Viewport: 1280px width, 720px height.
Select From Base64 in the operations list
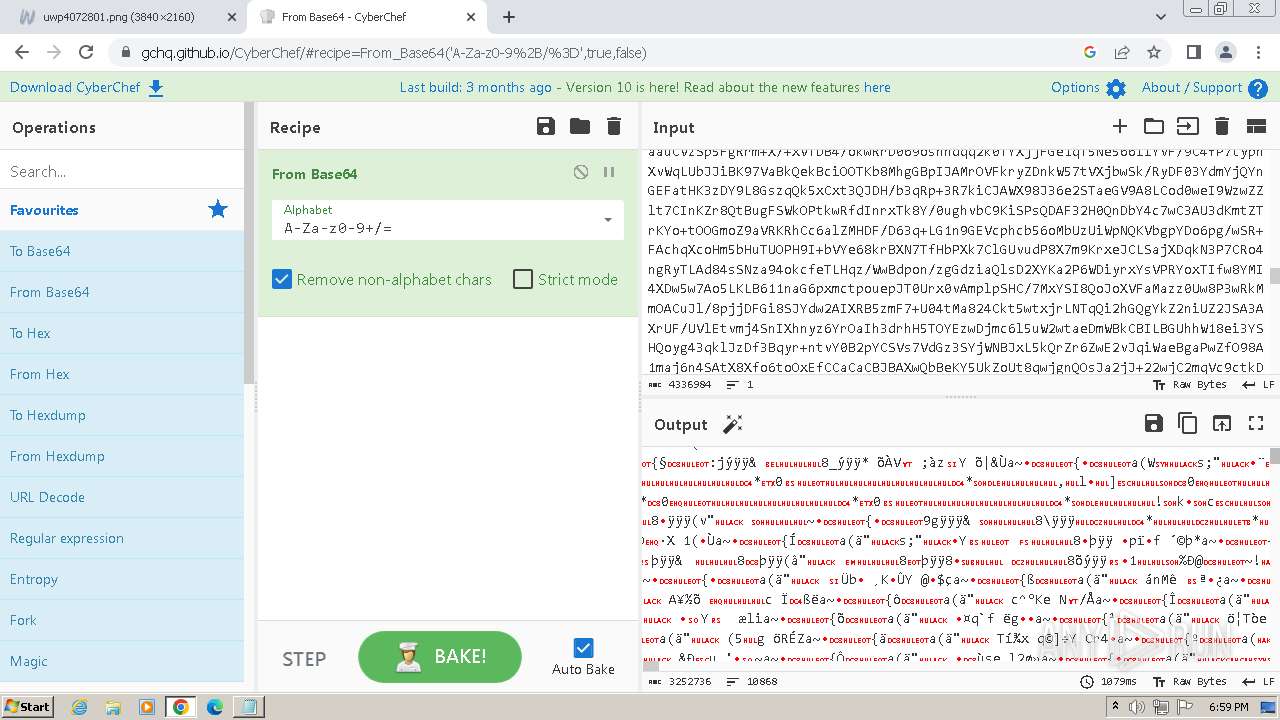[122, 292]
